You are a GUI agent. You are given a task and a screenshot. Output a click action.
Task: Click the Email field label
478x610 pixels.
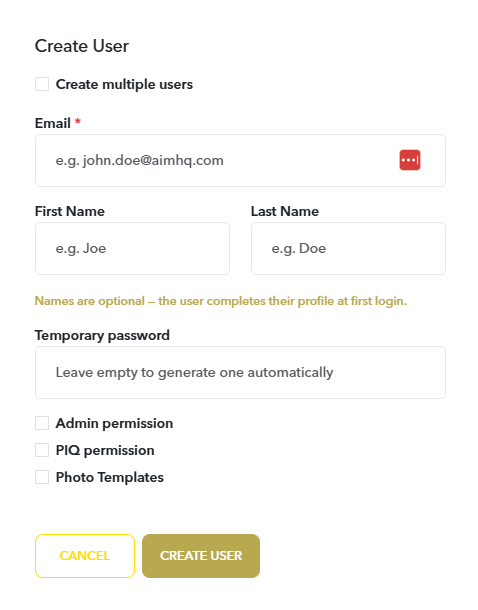[53, 123]
